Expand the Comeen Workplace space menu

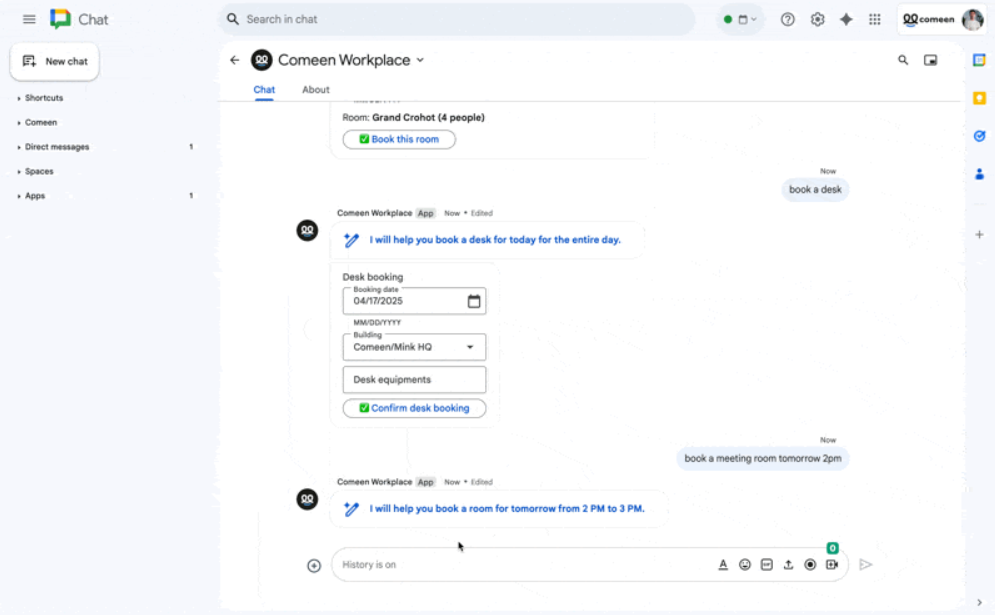(x=419, y=60)
